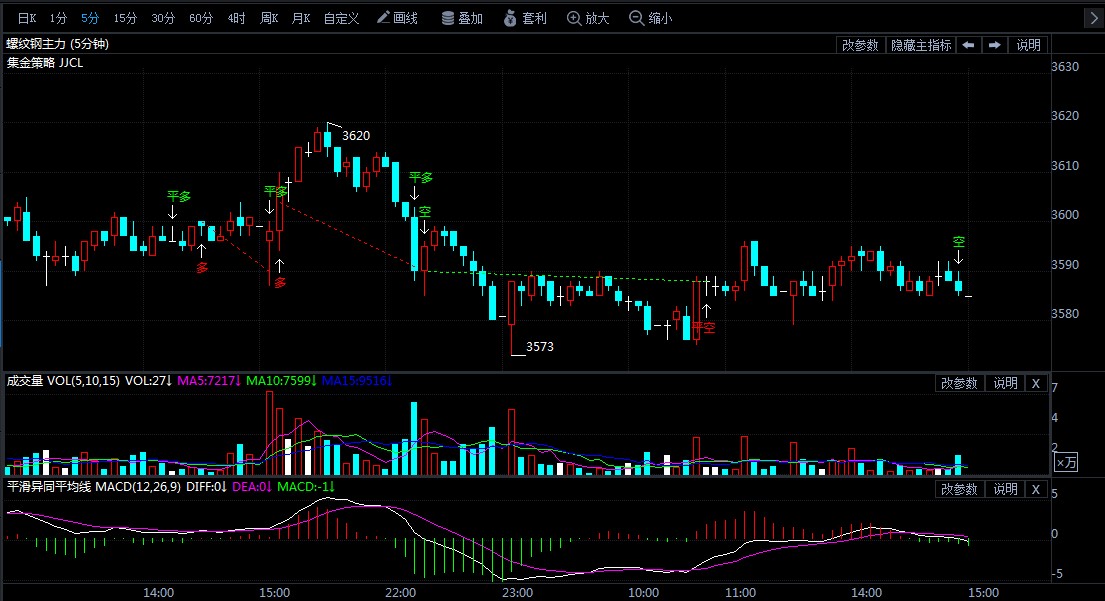
Task: Open 说明 for main chart indicator
Action: pos(1028,45)
